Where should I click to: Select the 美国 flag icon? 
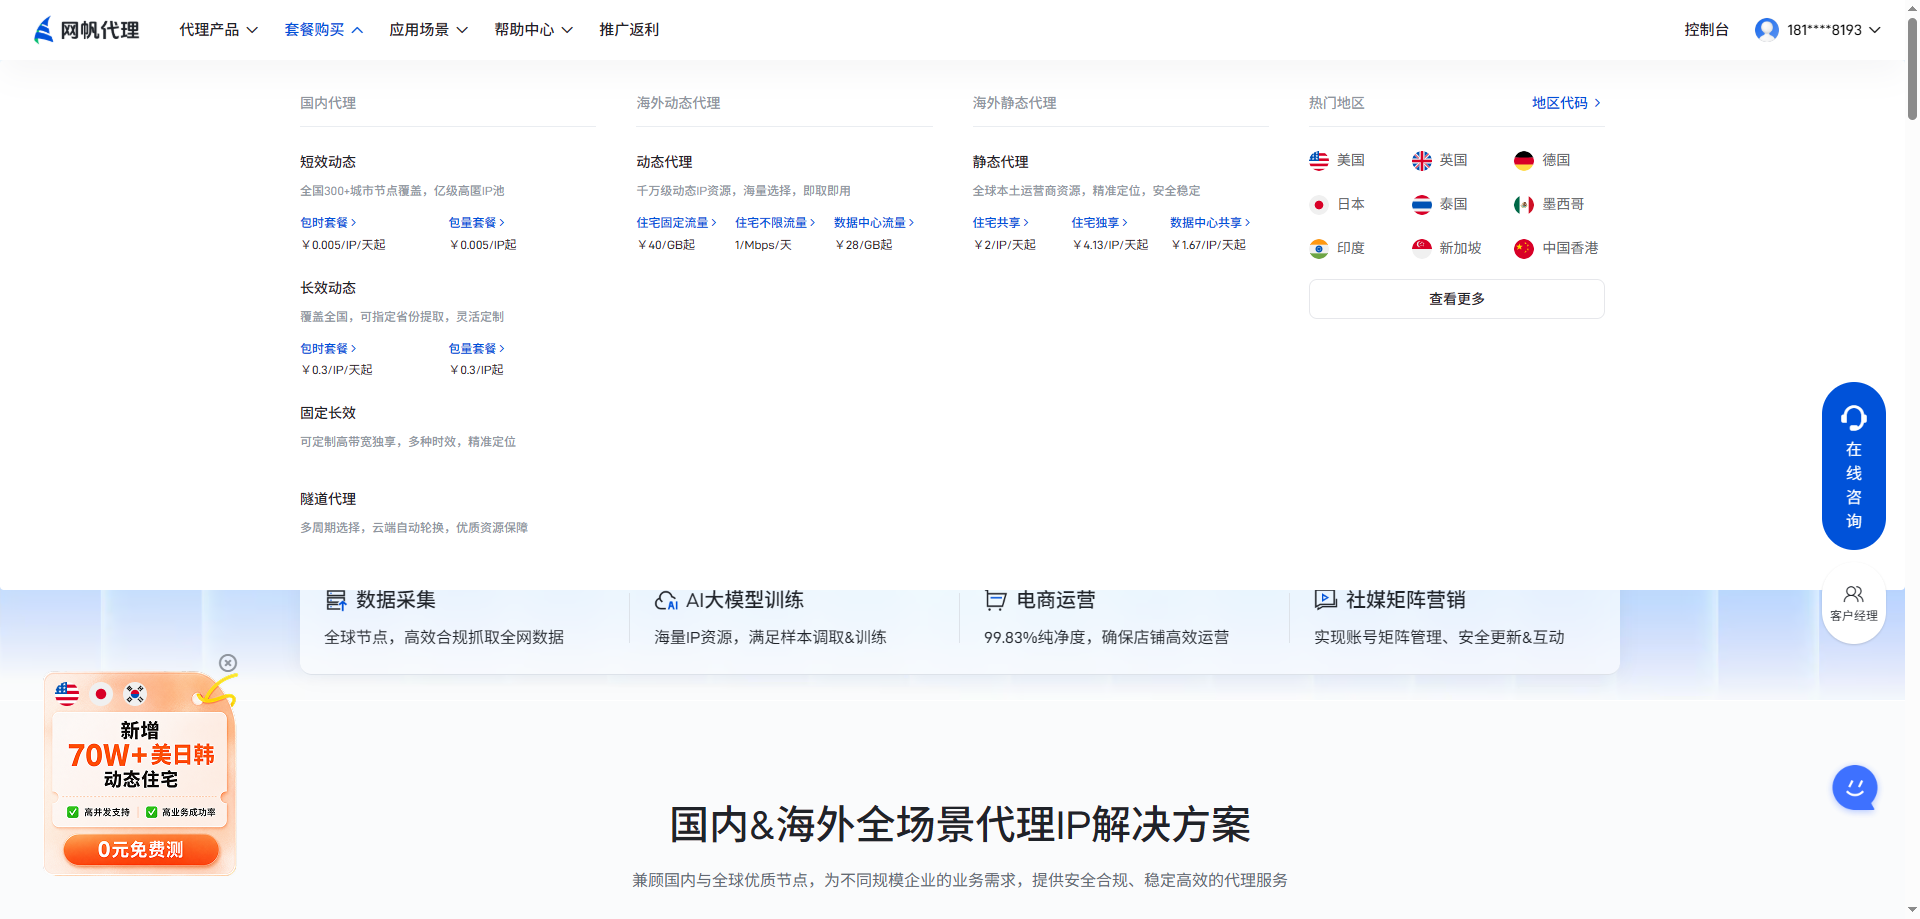1319,160
